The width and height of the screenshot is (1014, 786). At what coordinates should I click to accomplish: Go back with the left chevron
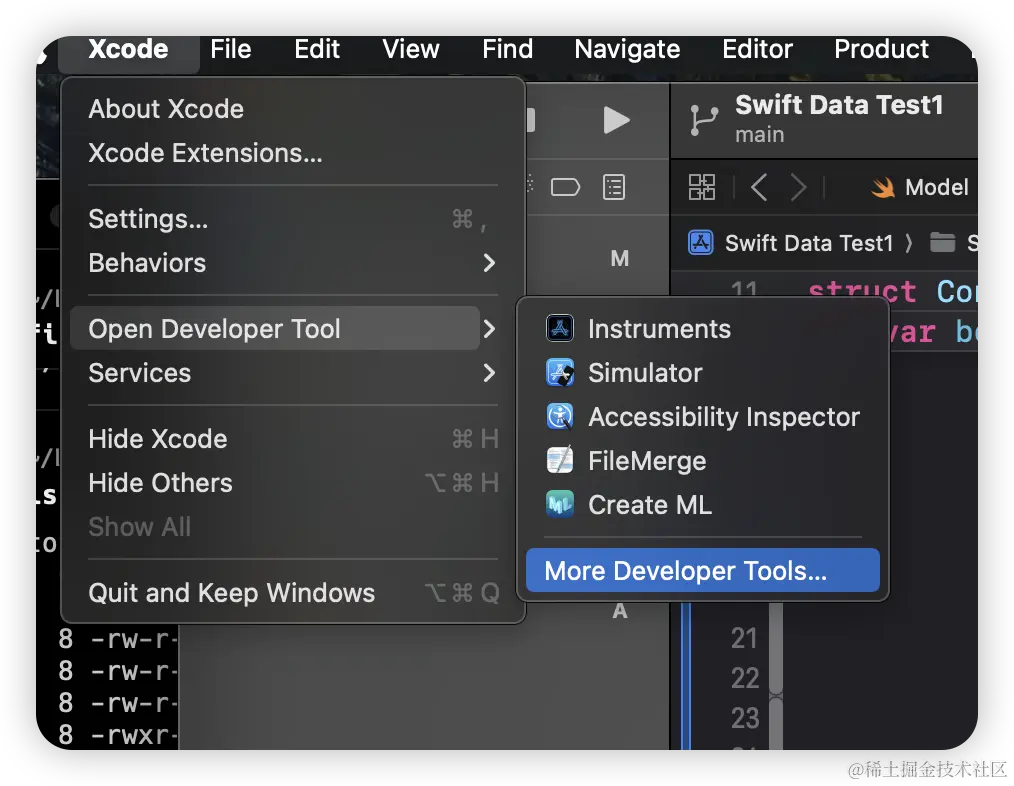[759, 188]
